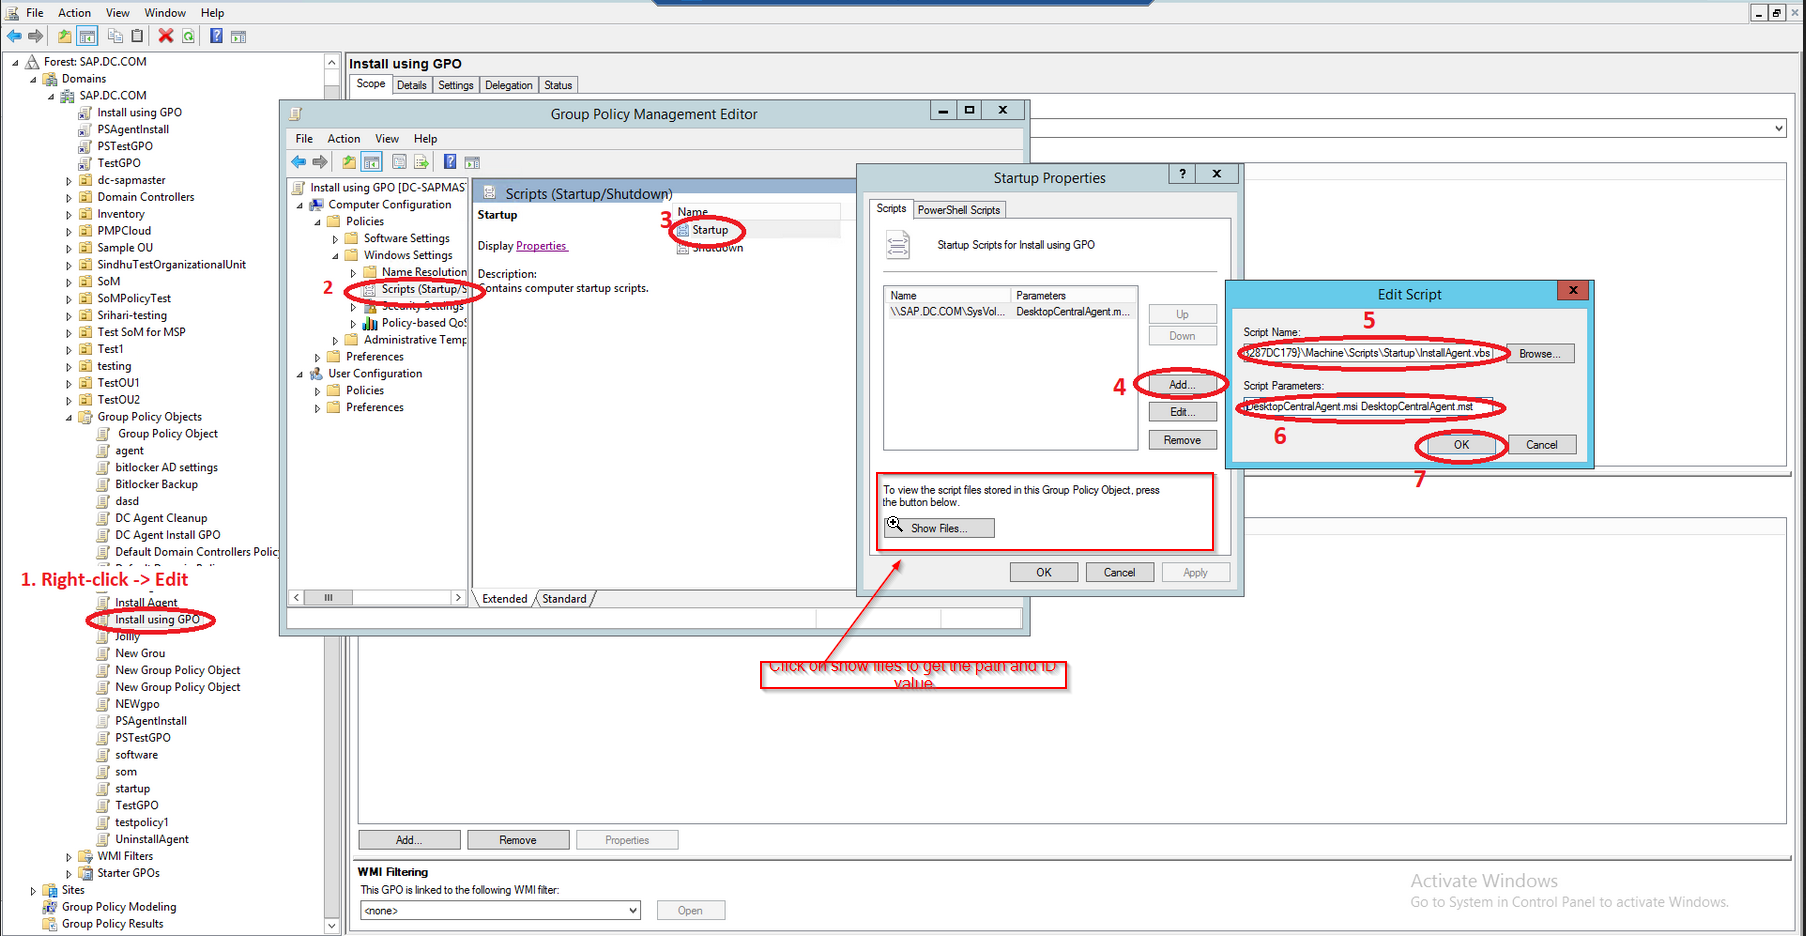Collapse Computer Configuration in editor

[x=300, y=205]
